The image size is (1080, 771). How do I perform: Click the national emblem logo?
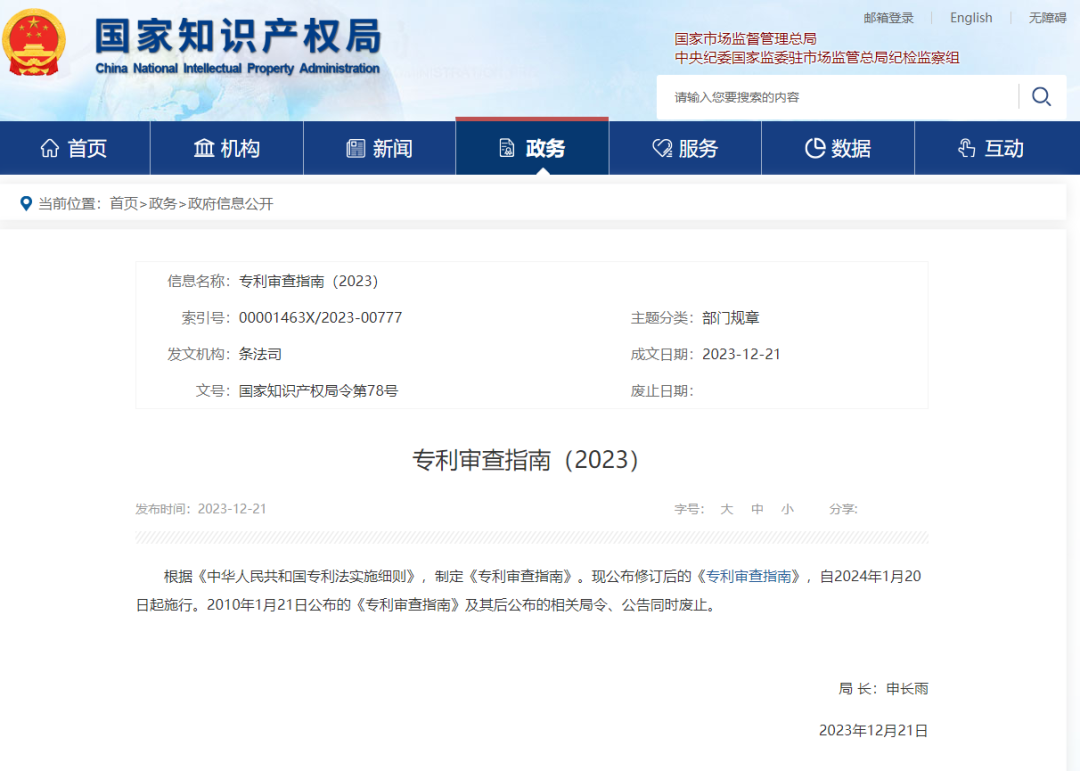[x=35, y=43]
